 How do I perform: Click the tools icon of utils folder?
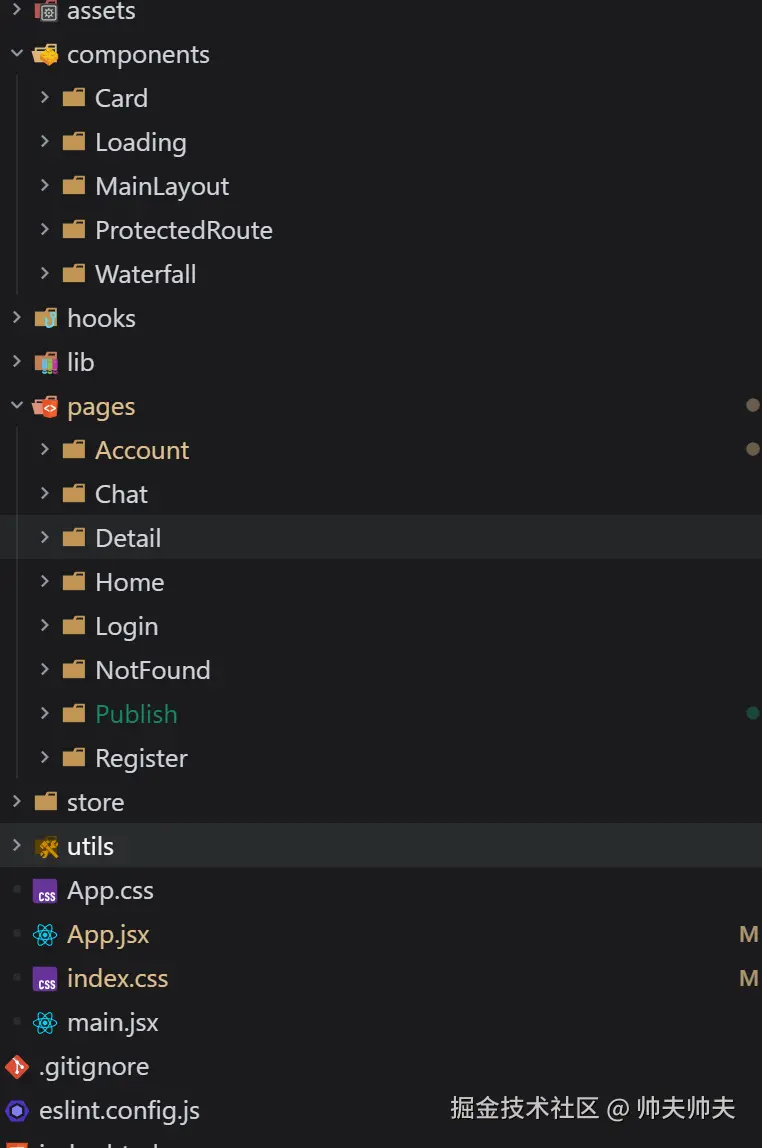pyautogui.click(x=46, y=847)
